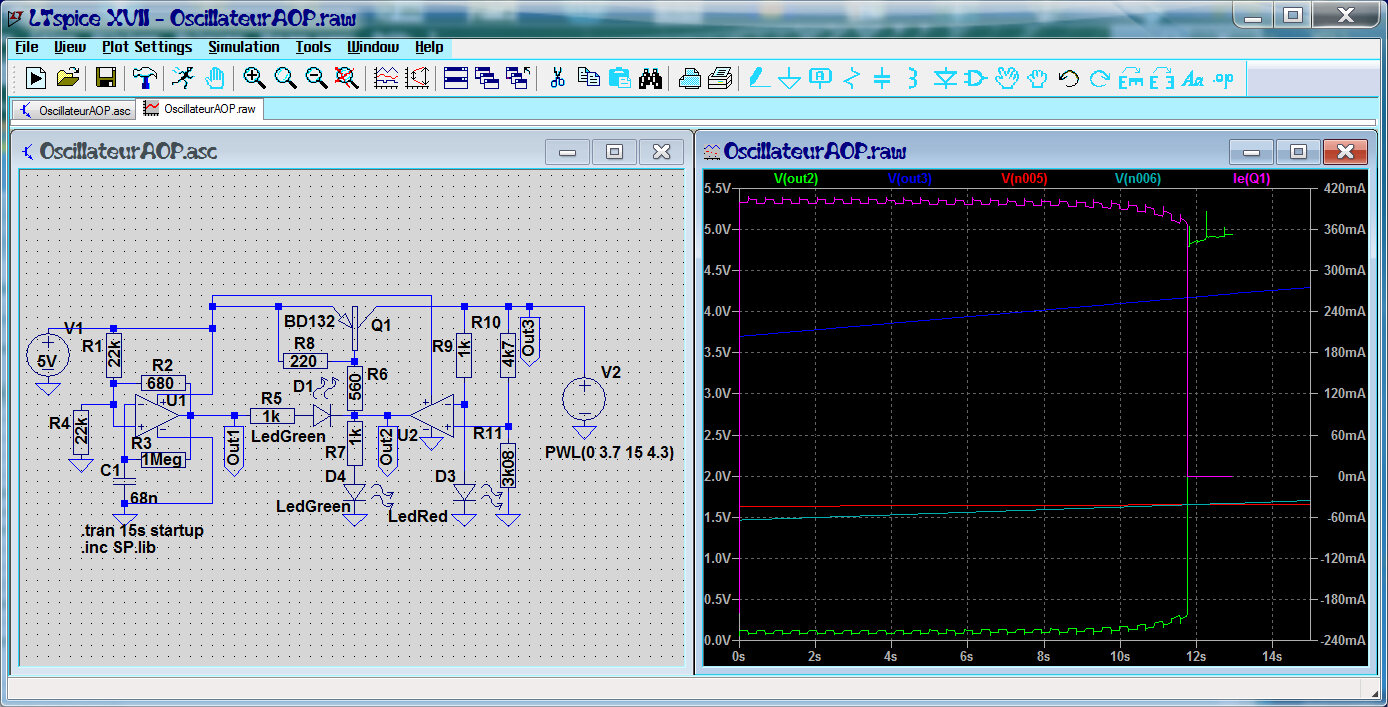Viewport: 1388px width, 707px height.
Task: Click the close all windows icon
Action: [518, 77]
